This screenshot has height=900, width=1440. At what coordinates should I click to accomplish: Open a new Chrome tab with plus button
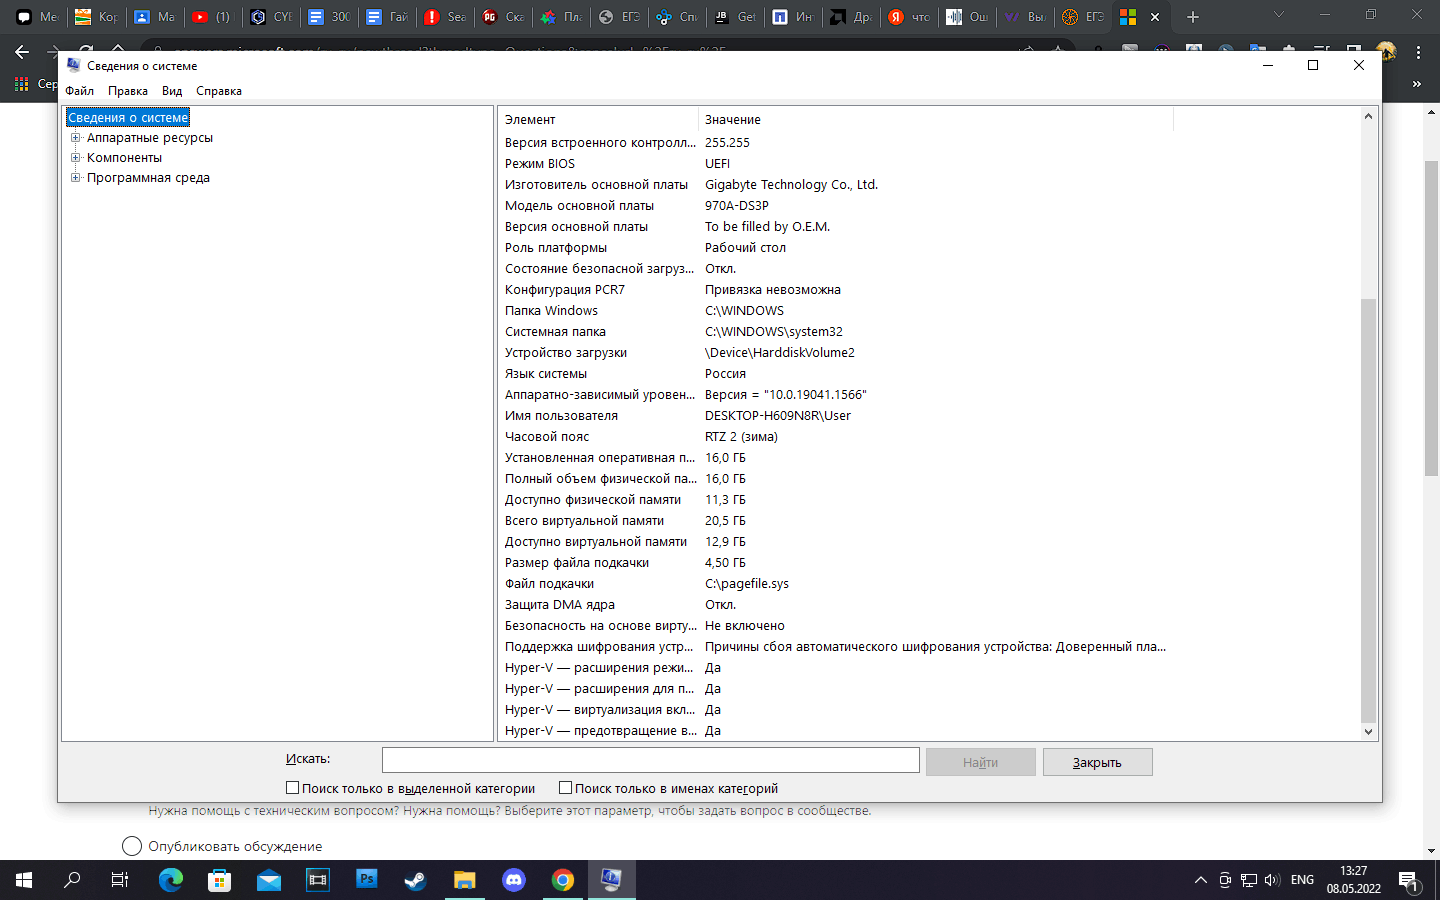pyautogui.click(x=1192, y=17)
